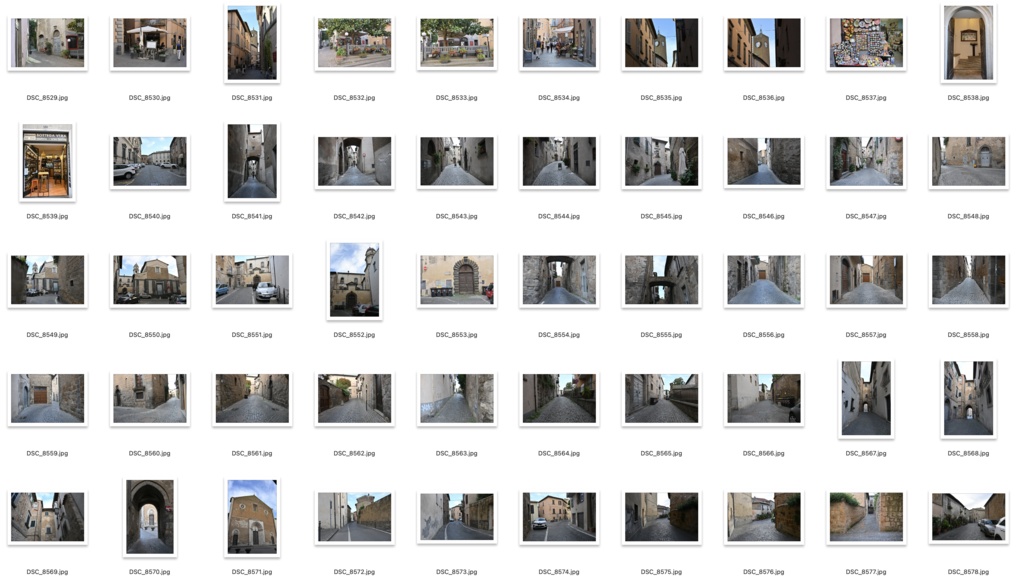Click the DSC_8568.jpg portrait street thumbnail
The image size is (1024, 577).
tap(968, 398)
